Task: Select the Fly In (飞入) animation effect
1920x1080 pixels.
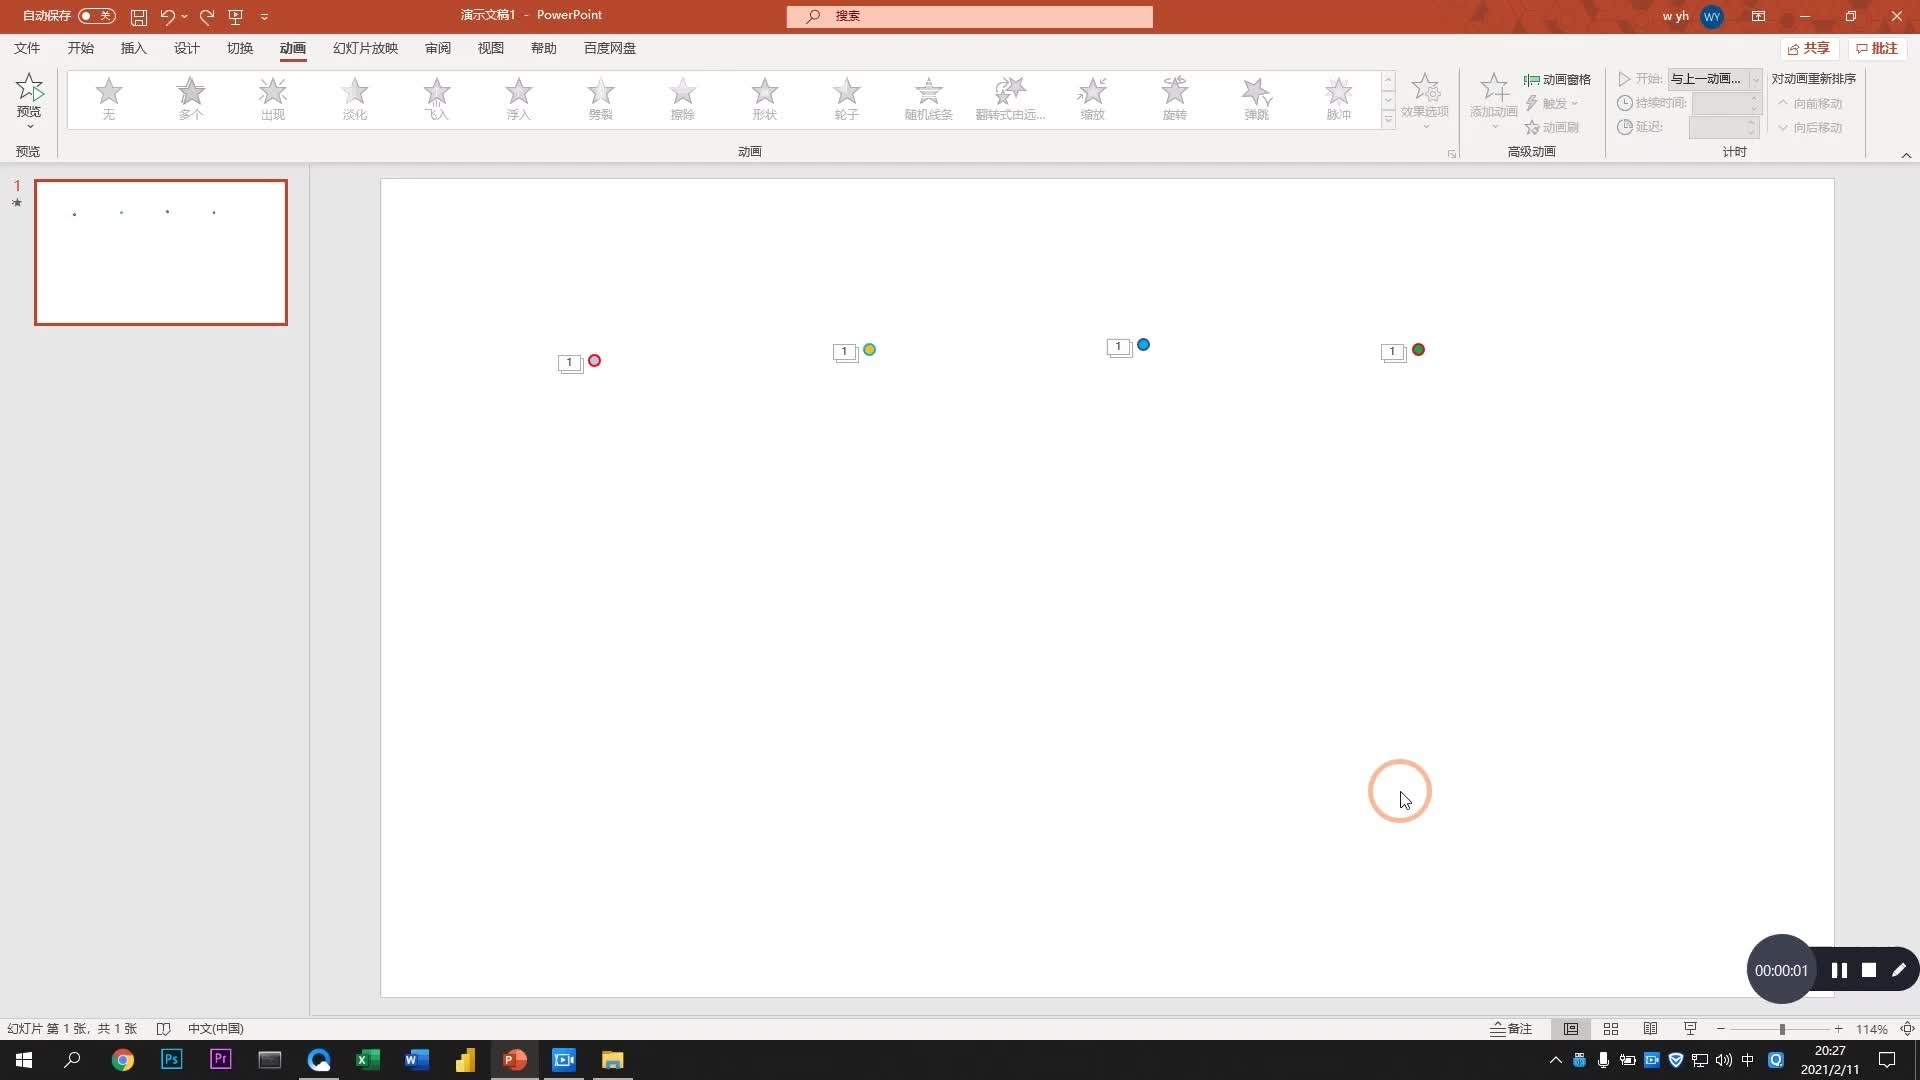Action: click(436, 98)
